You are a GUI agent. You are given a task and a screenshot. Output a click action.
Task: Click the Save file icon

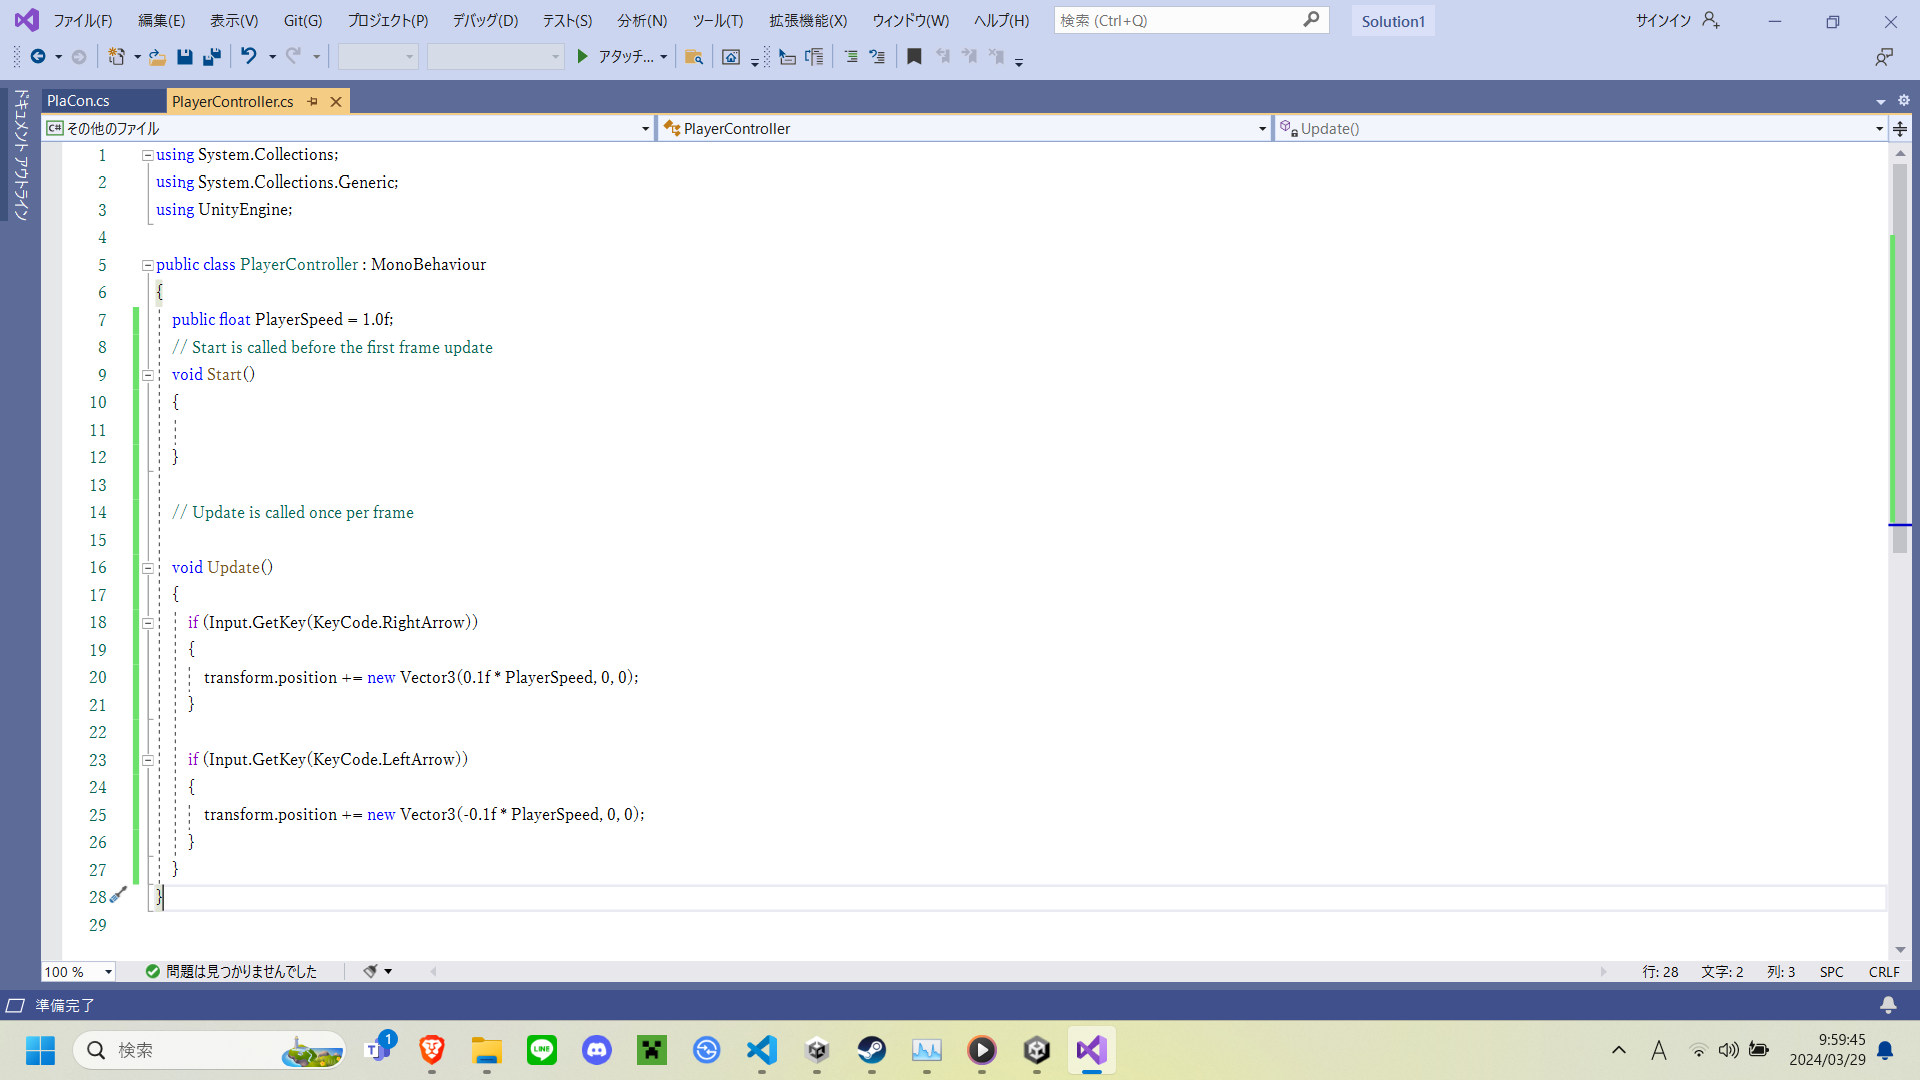tap(184, 57)
